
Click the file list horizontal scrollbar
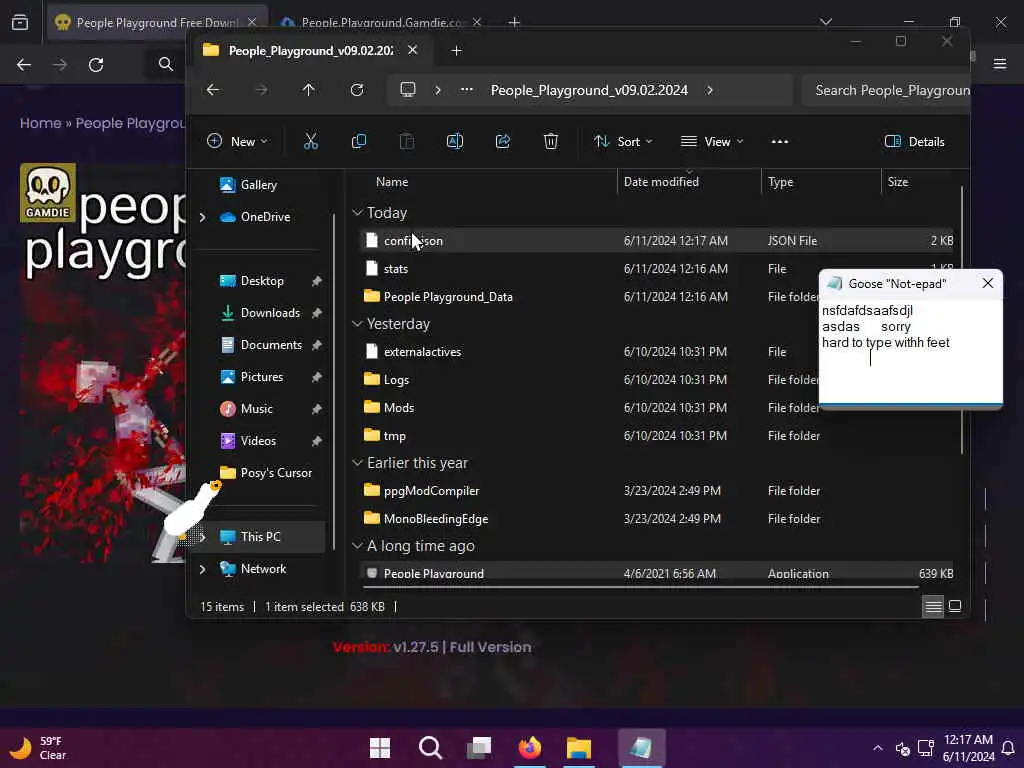pos(640,587)
